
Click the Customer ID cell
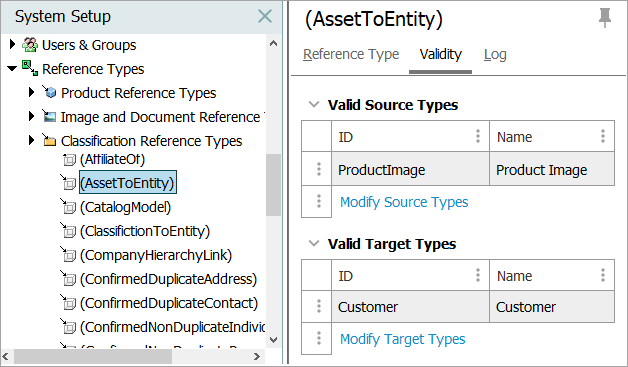coord(410,307)
